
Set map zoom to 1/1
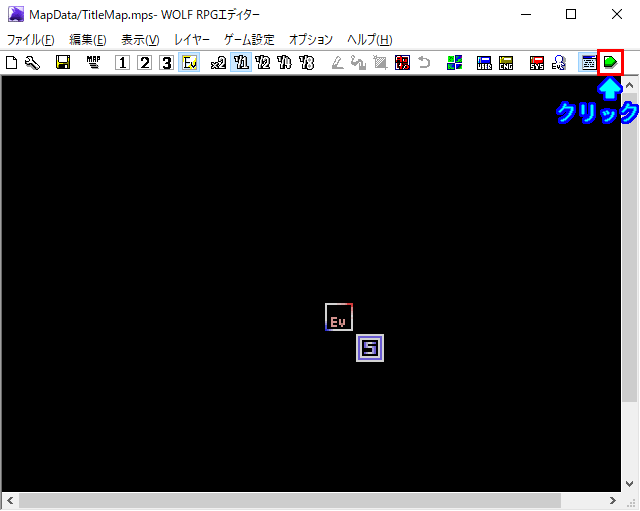241,63
